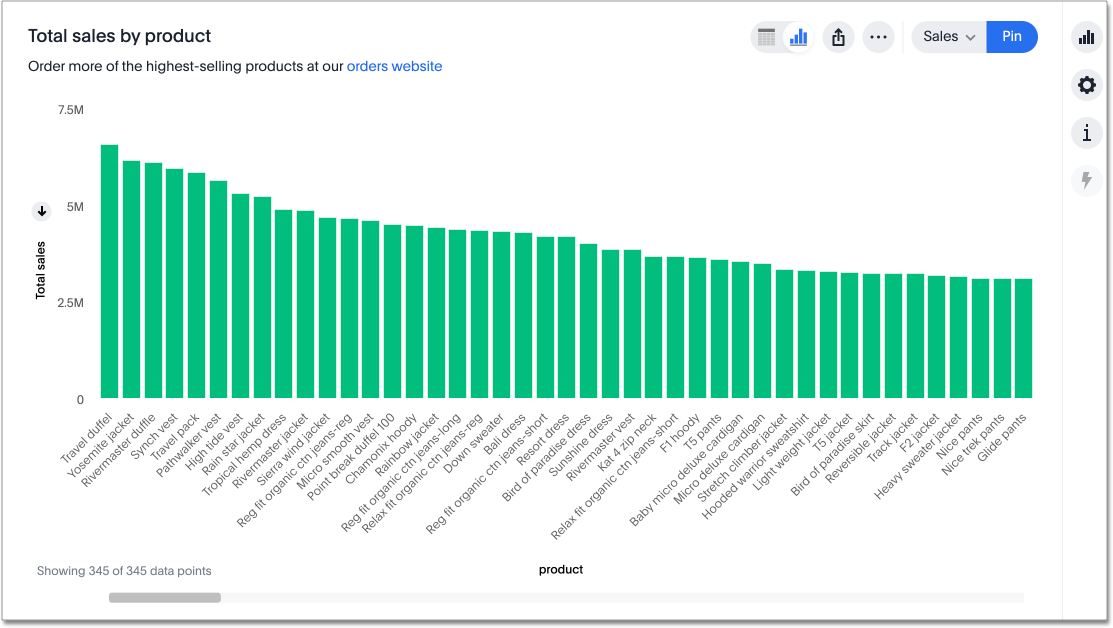The image size is (1113, 628).
Task: Click the share icon
Action: pyautogui.click(x=839, y=38)
